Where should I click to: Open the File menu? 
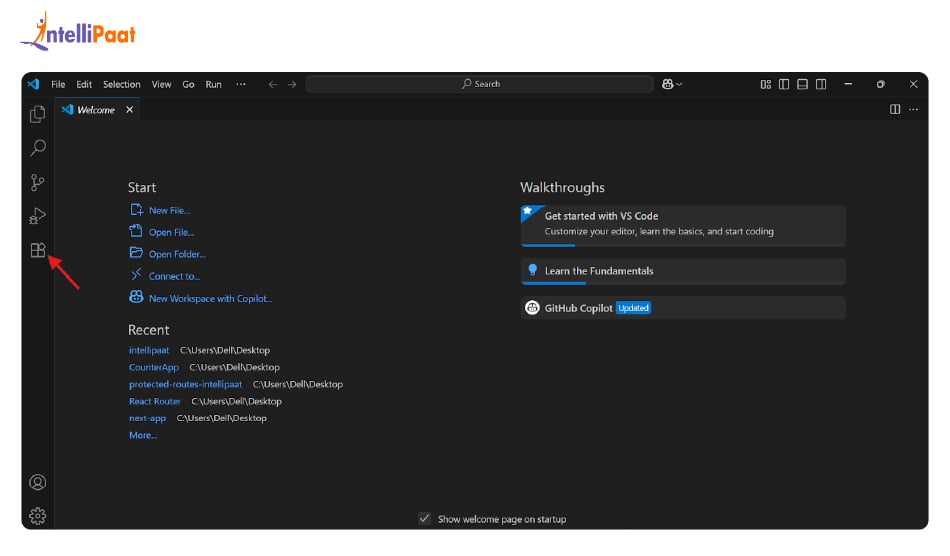coord(58,84)
